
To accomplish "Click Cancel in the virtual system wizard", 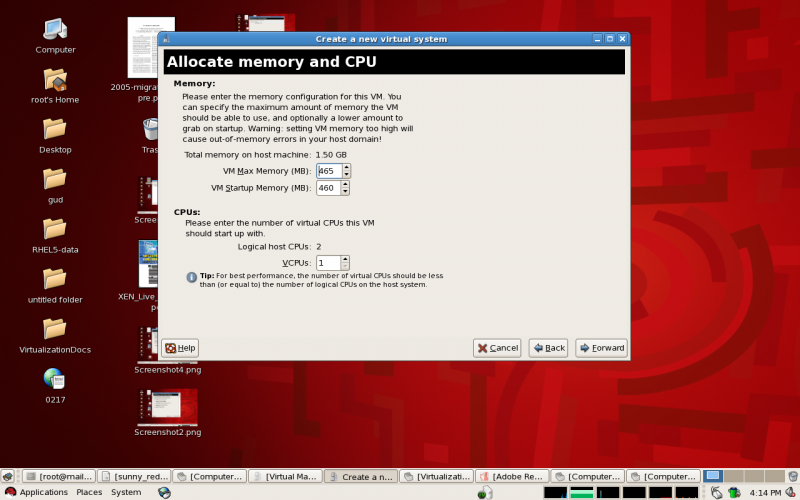I will click(x=497, y=348).
